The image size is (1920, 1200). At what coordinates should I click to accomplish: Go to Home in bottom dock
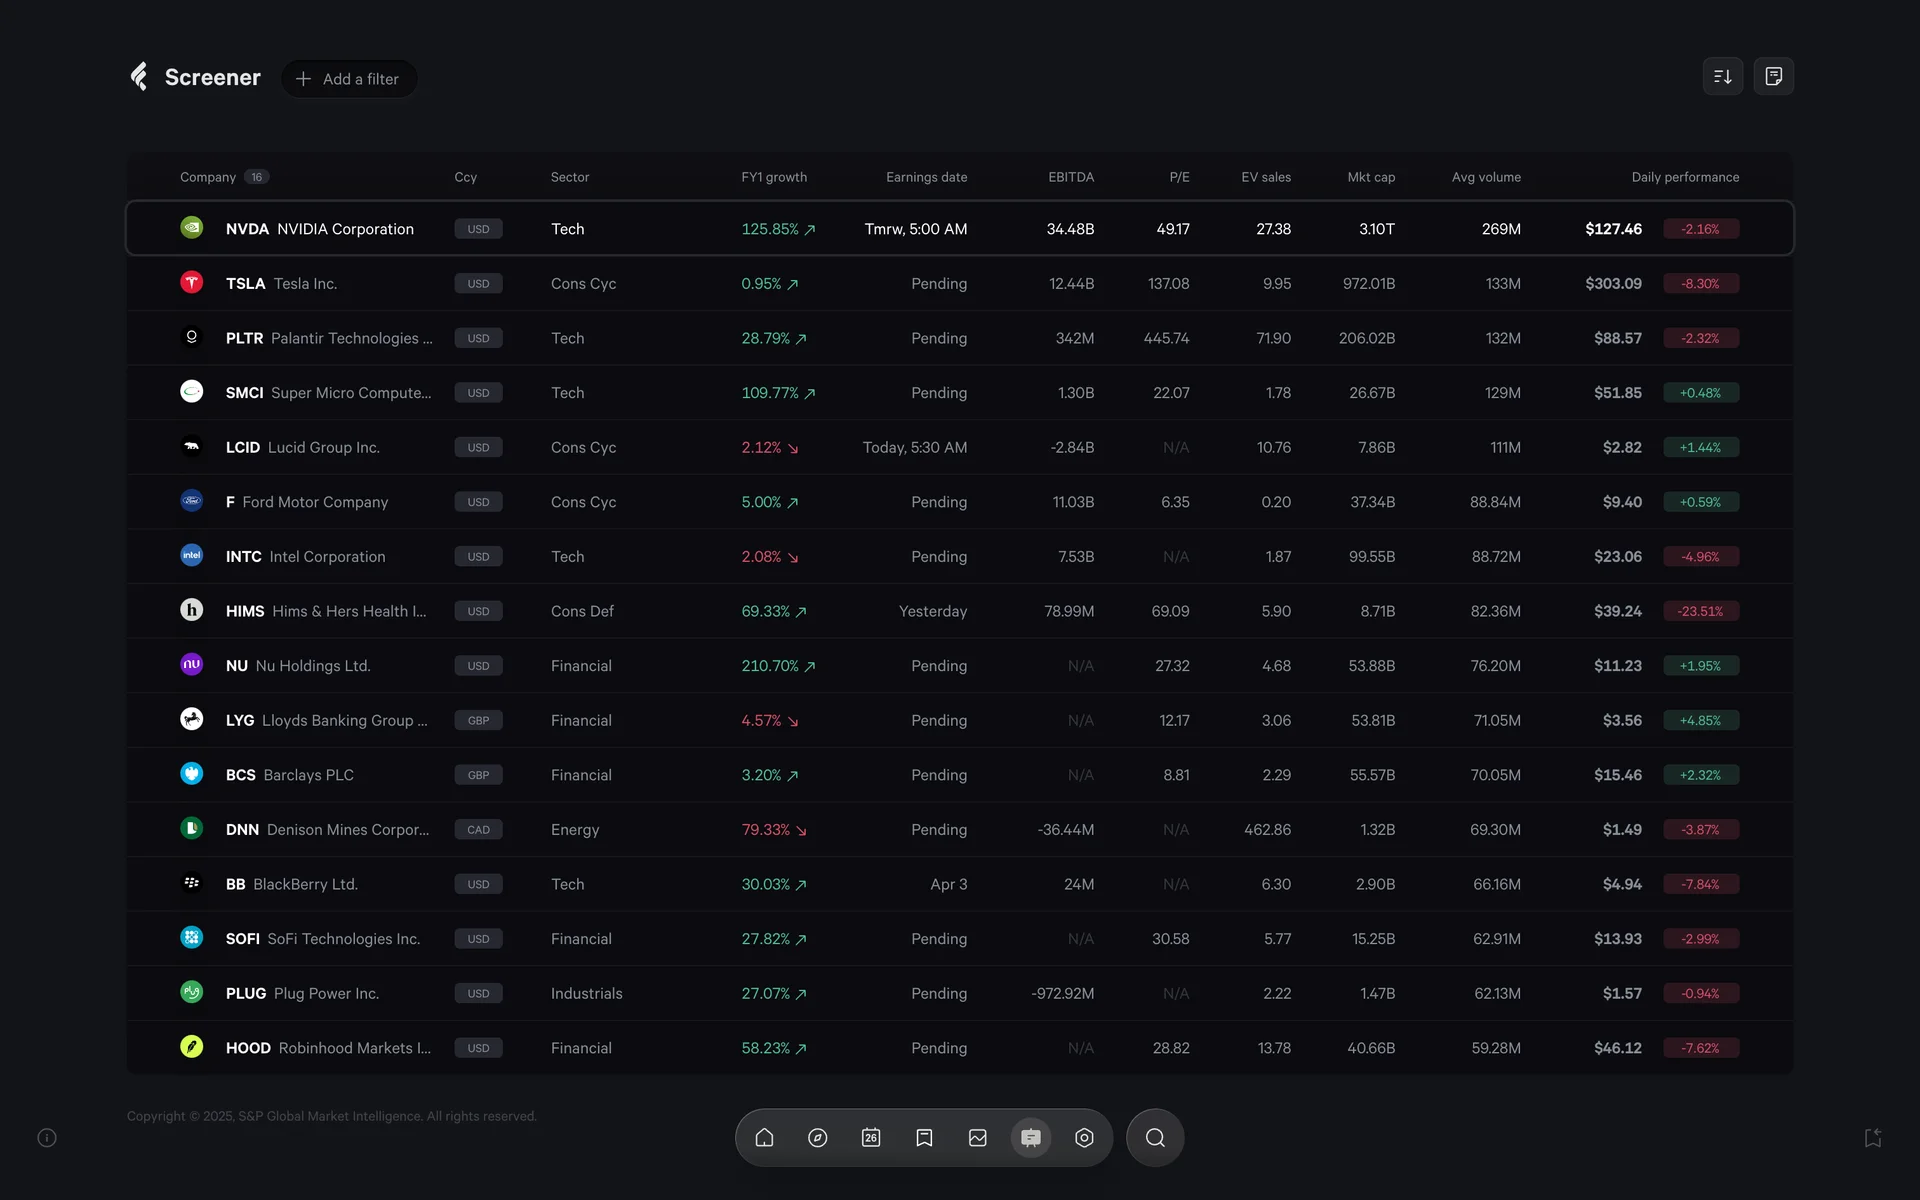[764, 1138]
